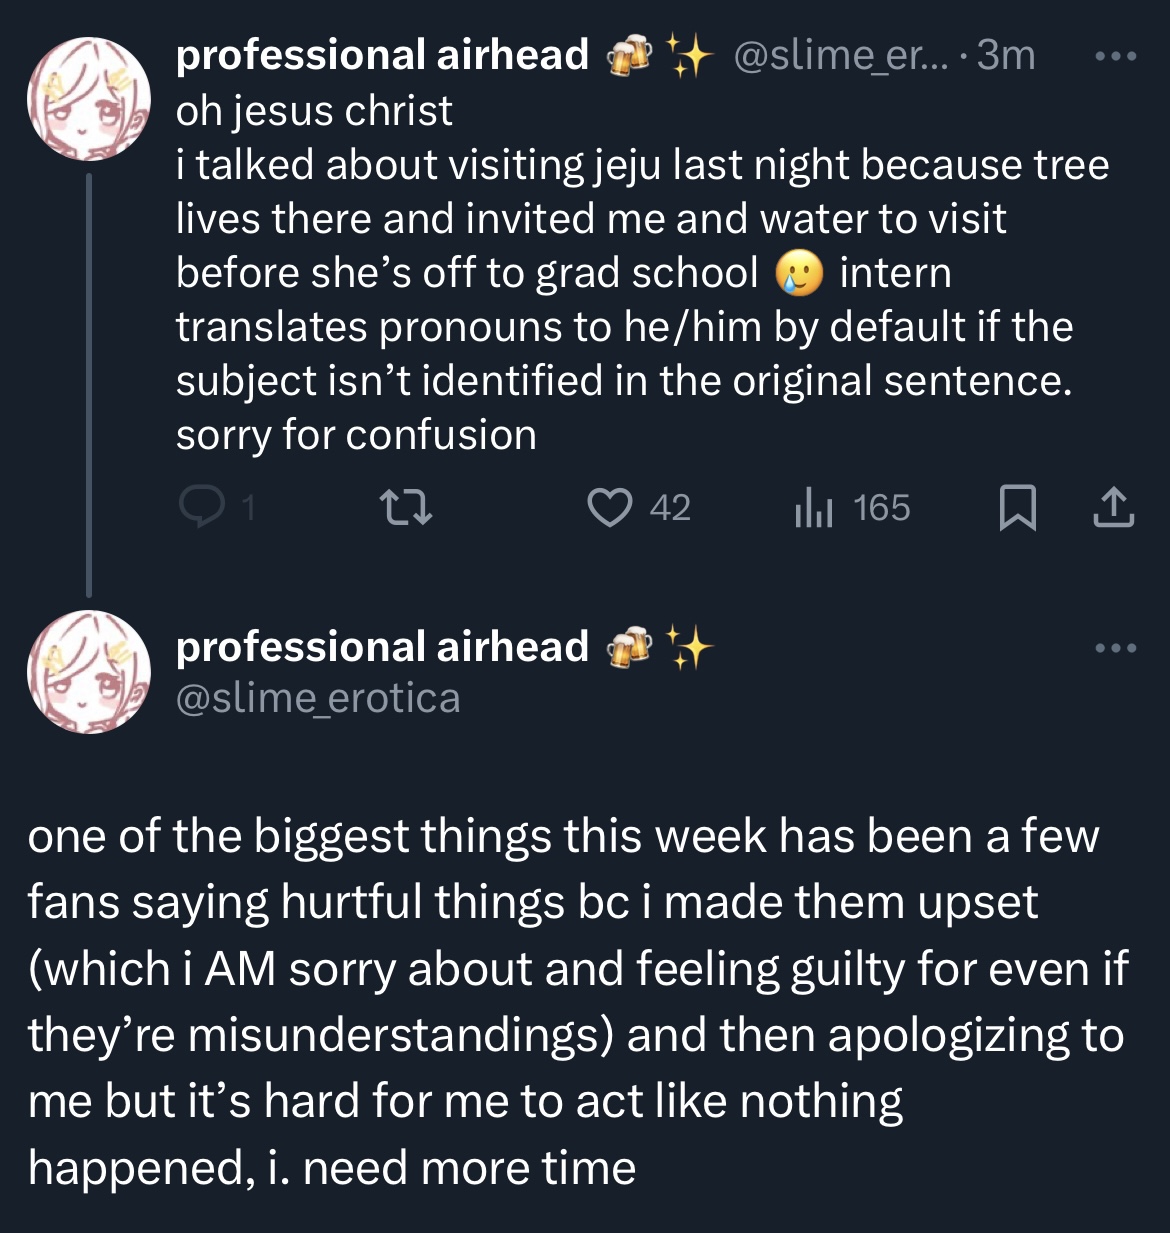The image size is (1170, 1233).
Task: Click the reply count number 1
Action: coord(248,508)
